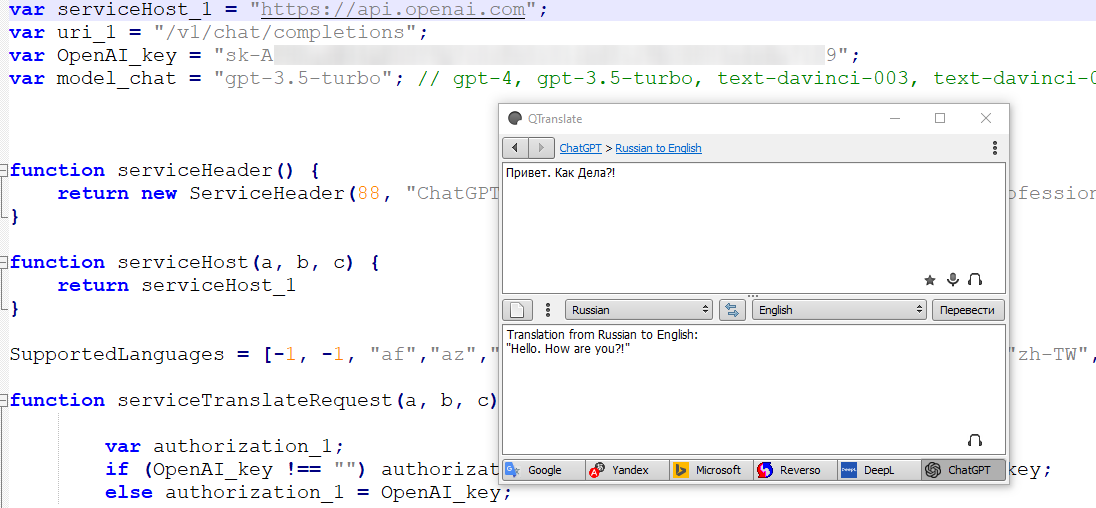Image resolution: width=1096 pixels, height=508 pixels.
Task: Click the "Translation from Russian to English:" line
Action: pyautogui.click(x=603, y=335)
